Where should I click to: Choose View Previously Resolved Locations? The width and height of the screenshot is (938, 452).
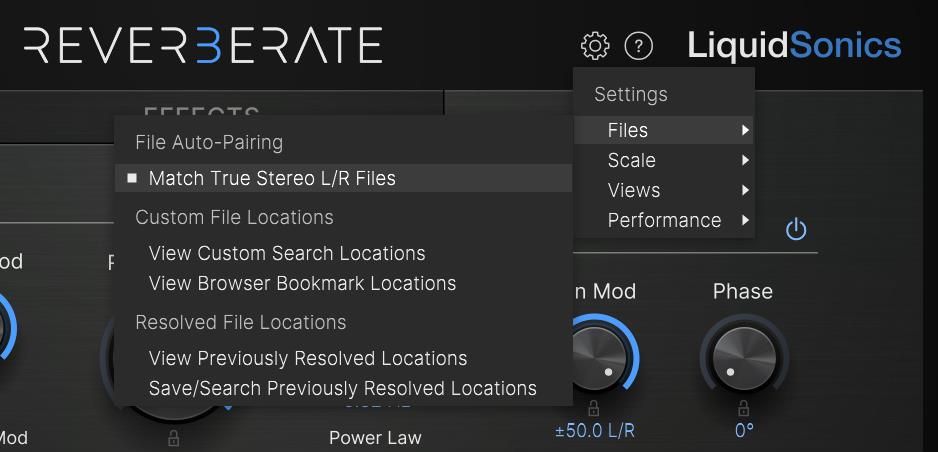343,359
